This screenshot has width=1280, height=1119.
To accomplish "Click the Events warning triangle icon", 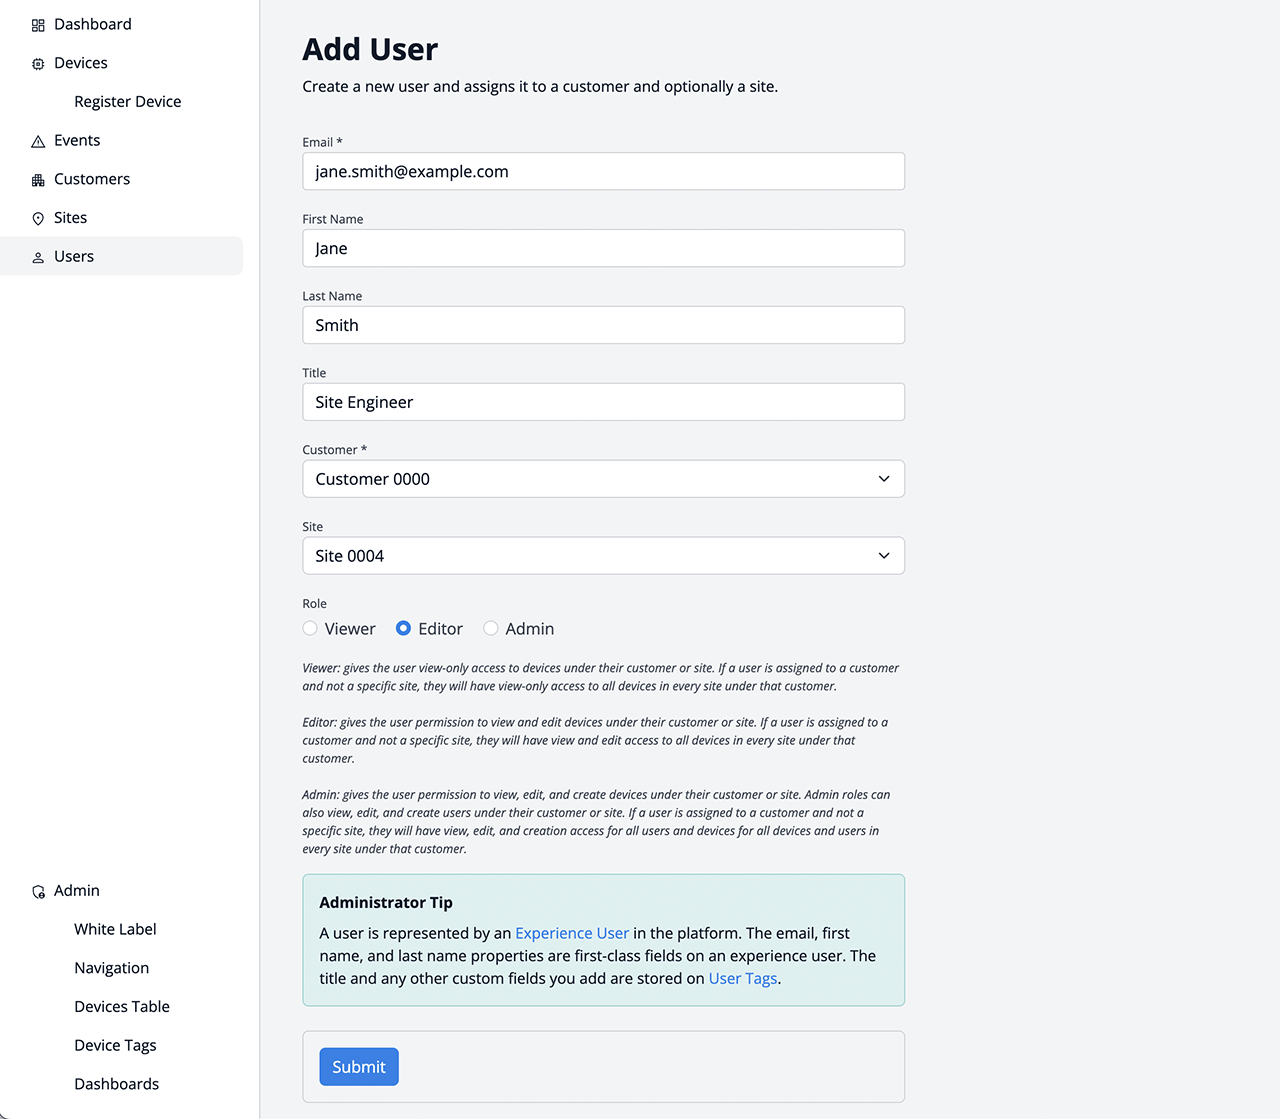I will point(38,141).
